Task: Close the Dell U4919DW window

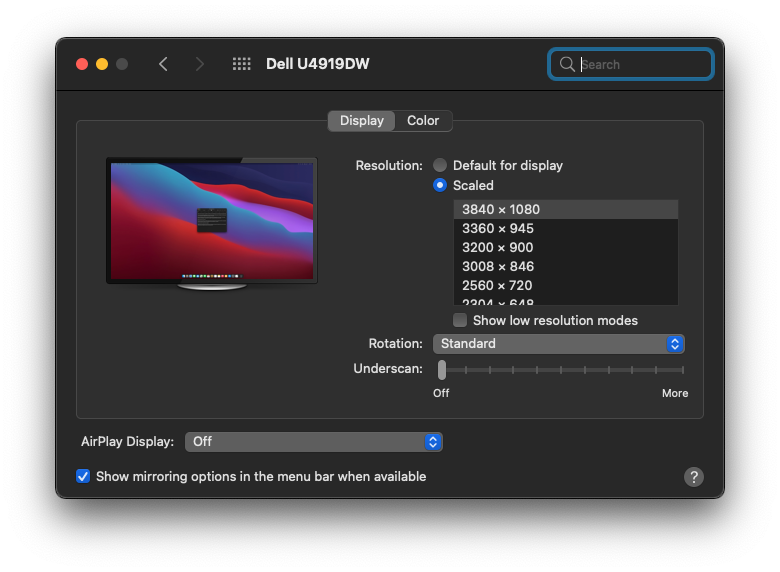Action: point(82,64)
